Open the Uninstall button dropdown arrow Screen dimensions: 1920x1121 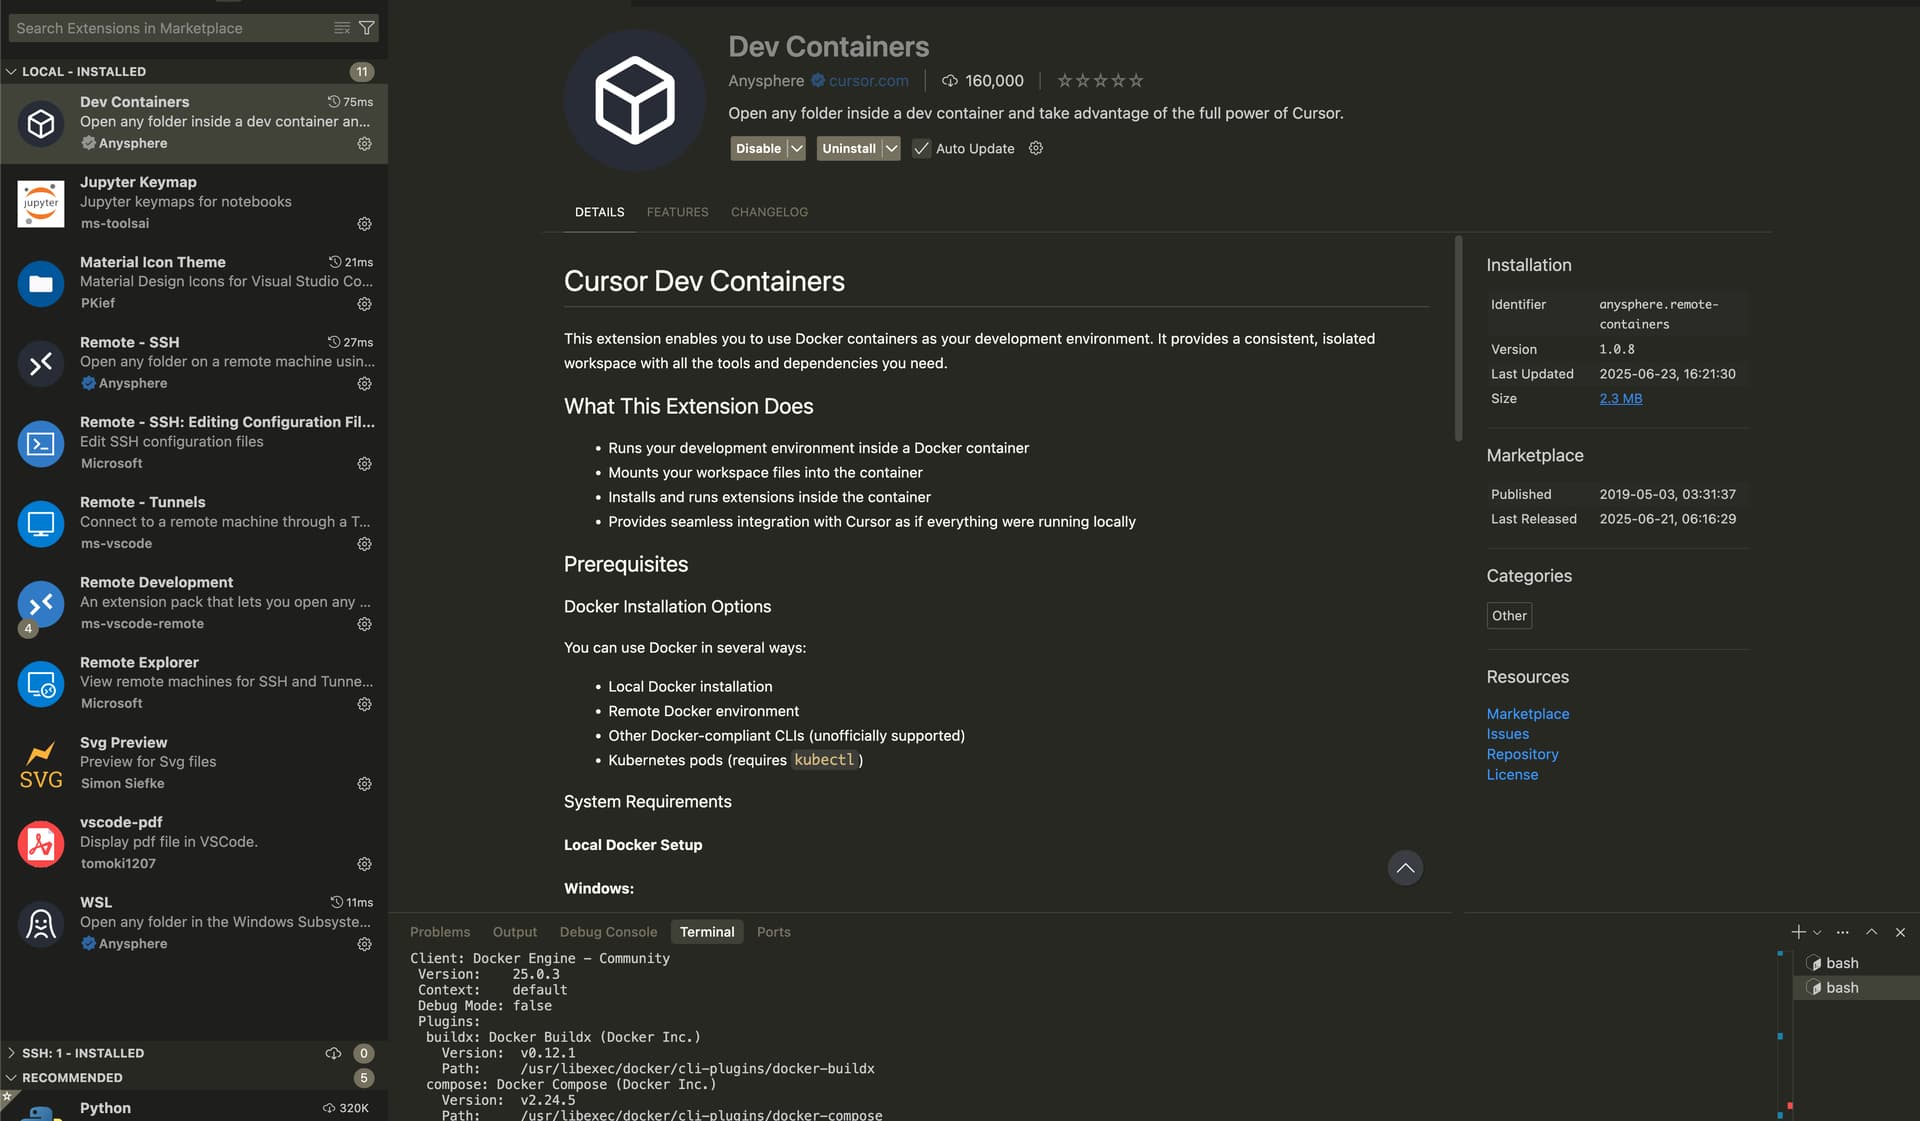pyautogui.click(x=891, y=148)
